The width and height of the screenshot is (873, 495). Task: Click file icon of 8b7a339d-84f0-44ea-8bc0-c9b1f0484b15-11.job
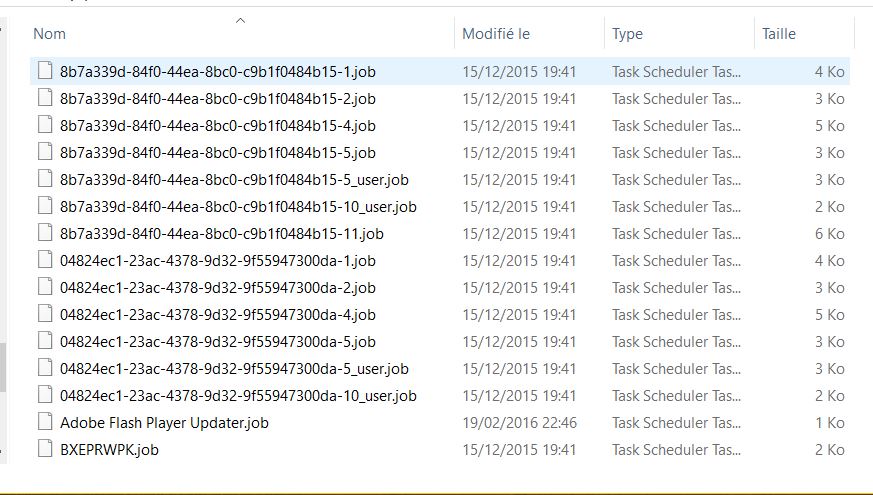click(43, 234)
